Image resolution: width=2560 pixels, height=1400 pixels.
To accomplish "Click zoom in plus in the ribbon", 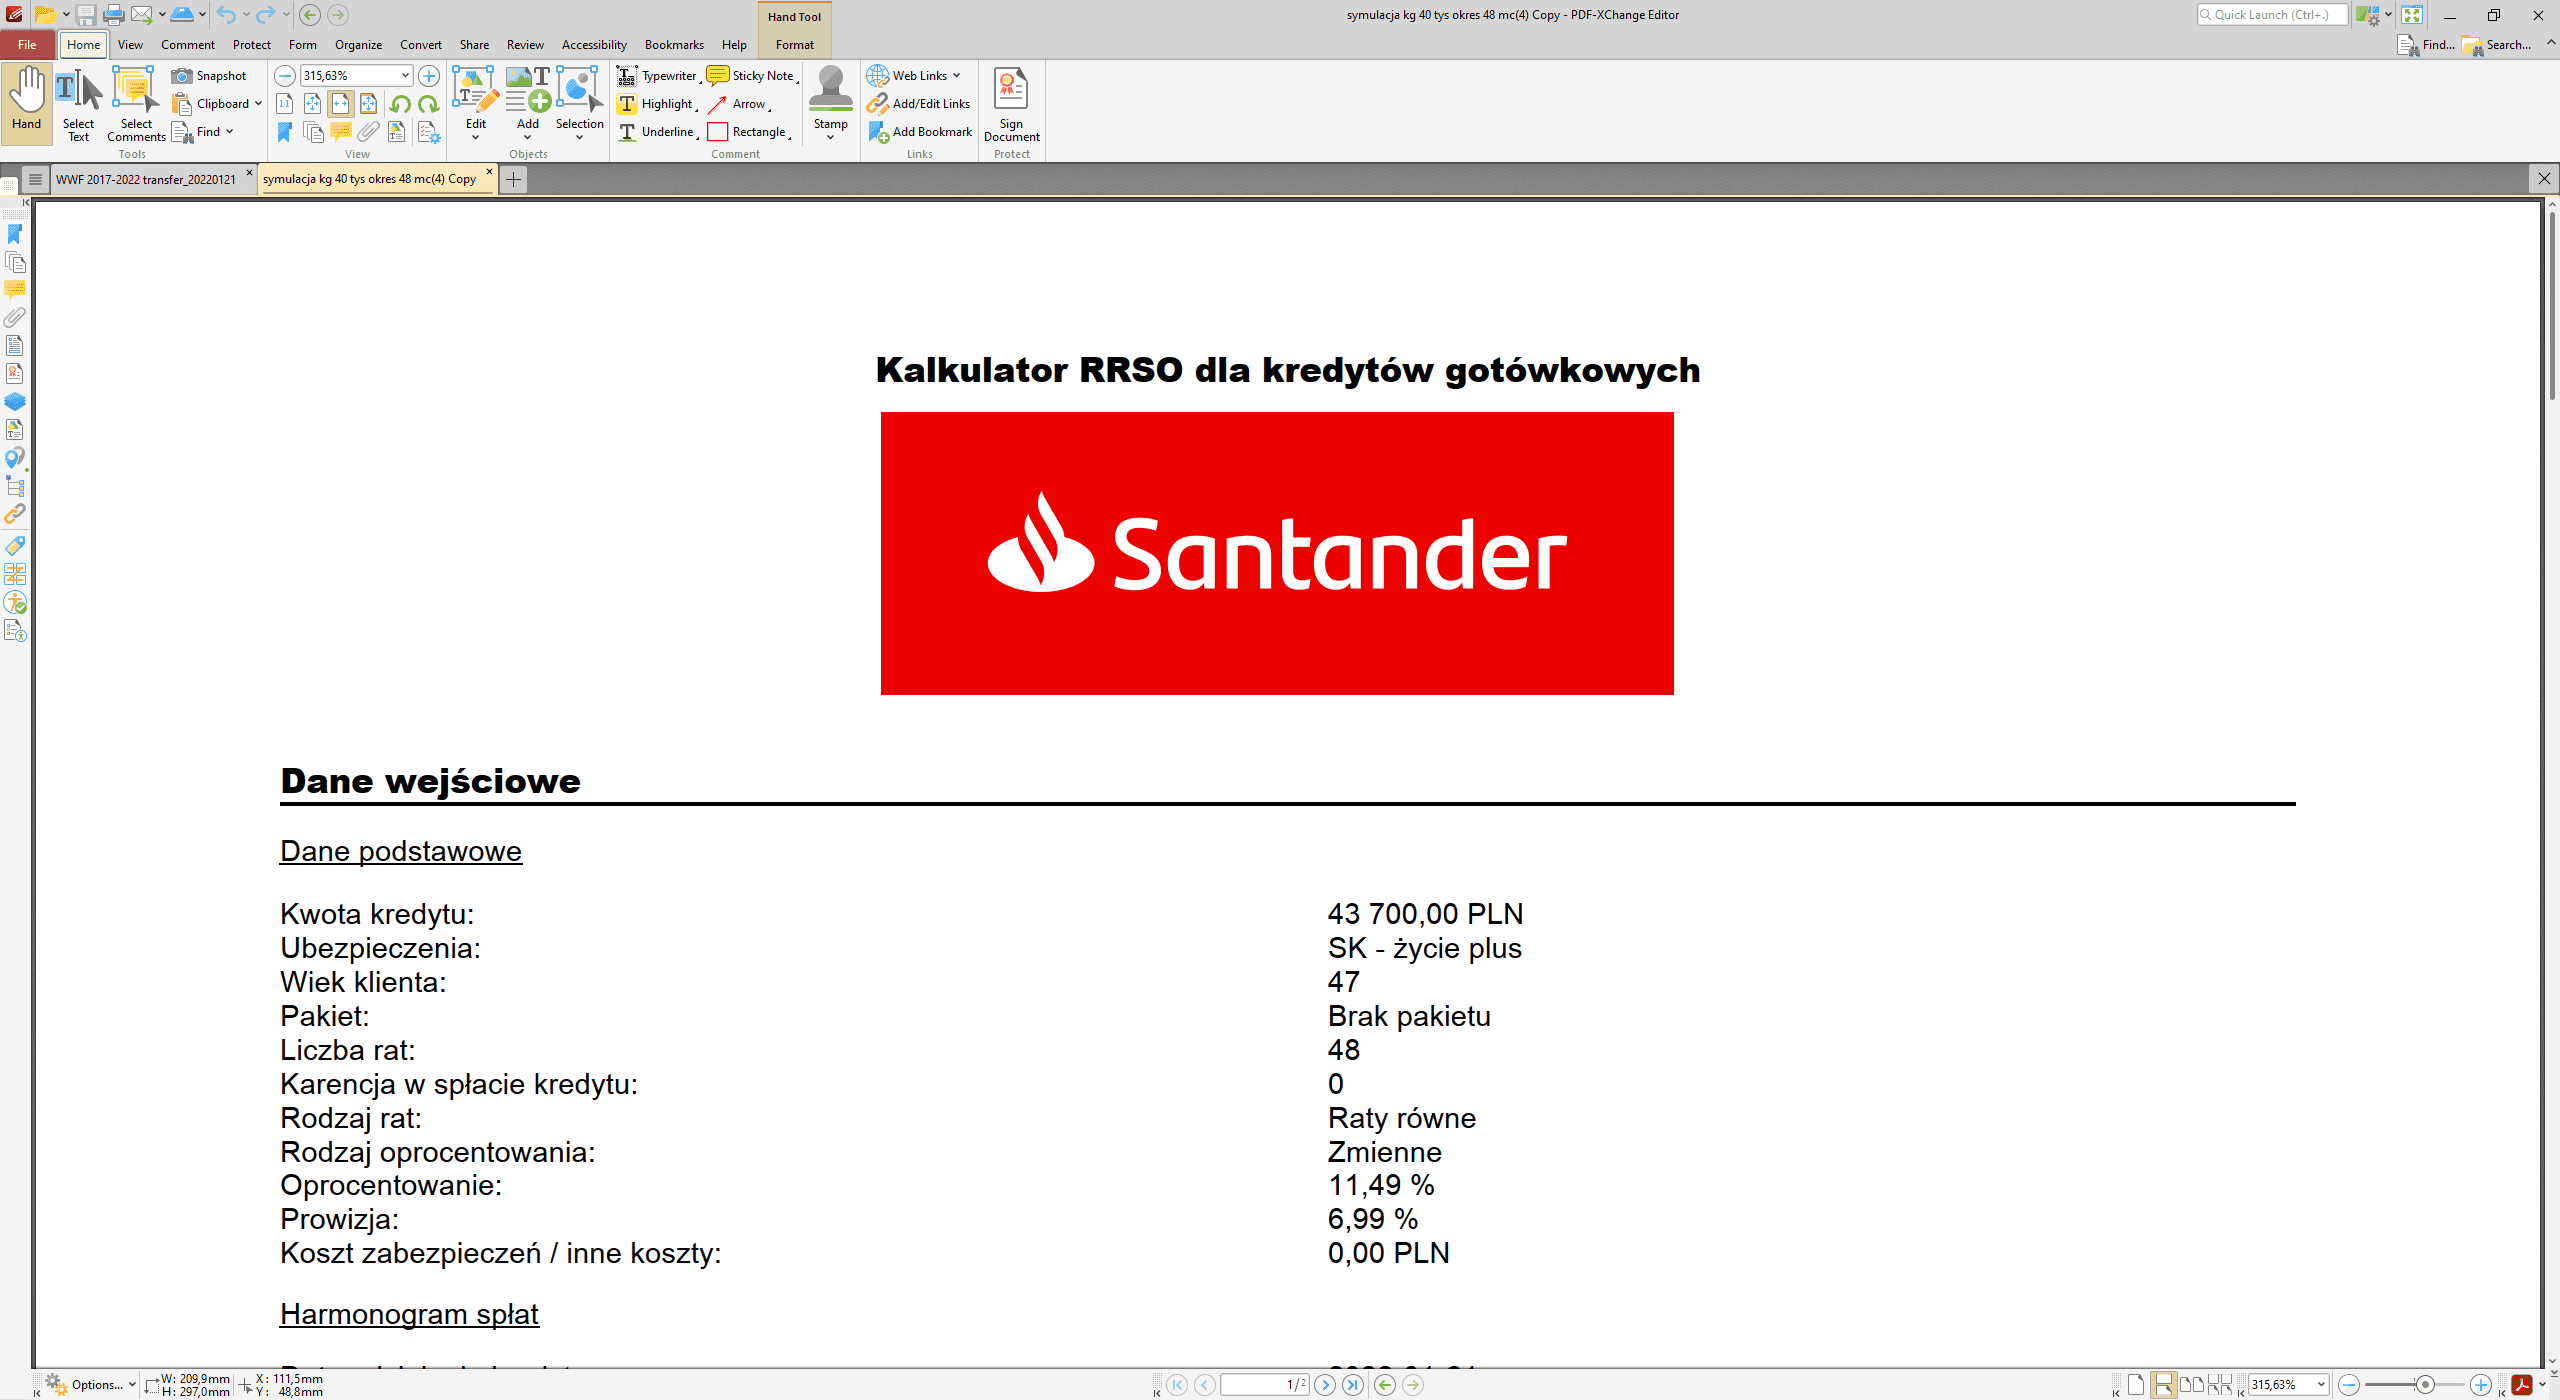I will tap(429, 76).
